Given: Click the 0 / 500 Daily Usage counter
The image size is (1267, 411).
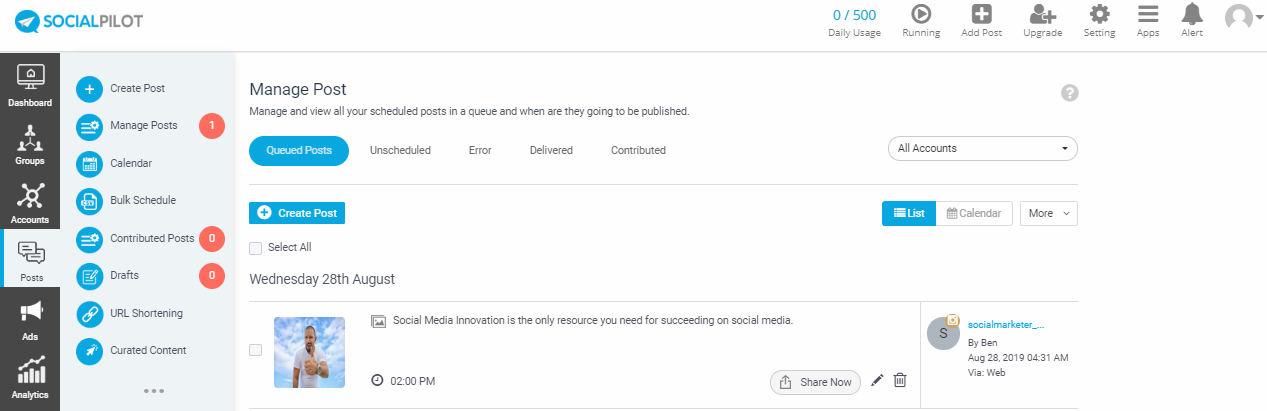Looking at the screenshot, I should click(x=854, y=22).
